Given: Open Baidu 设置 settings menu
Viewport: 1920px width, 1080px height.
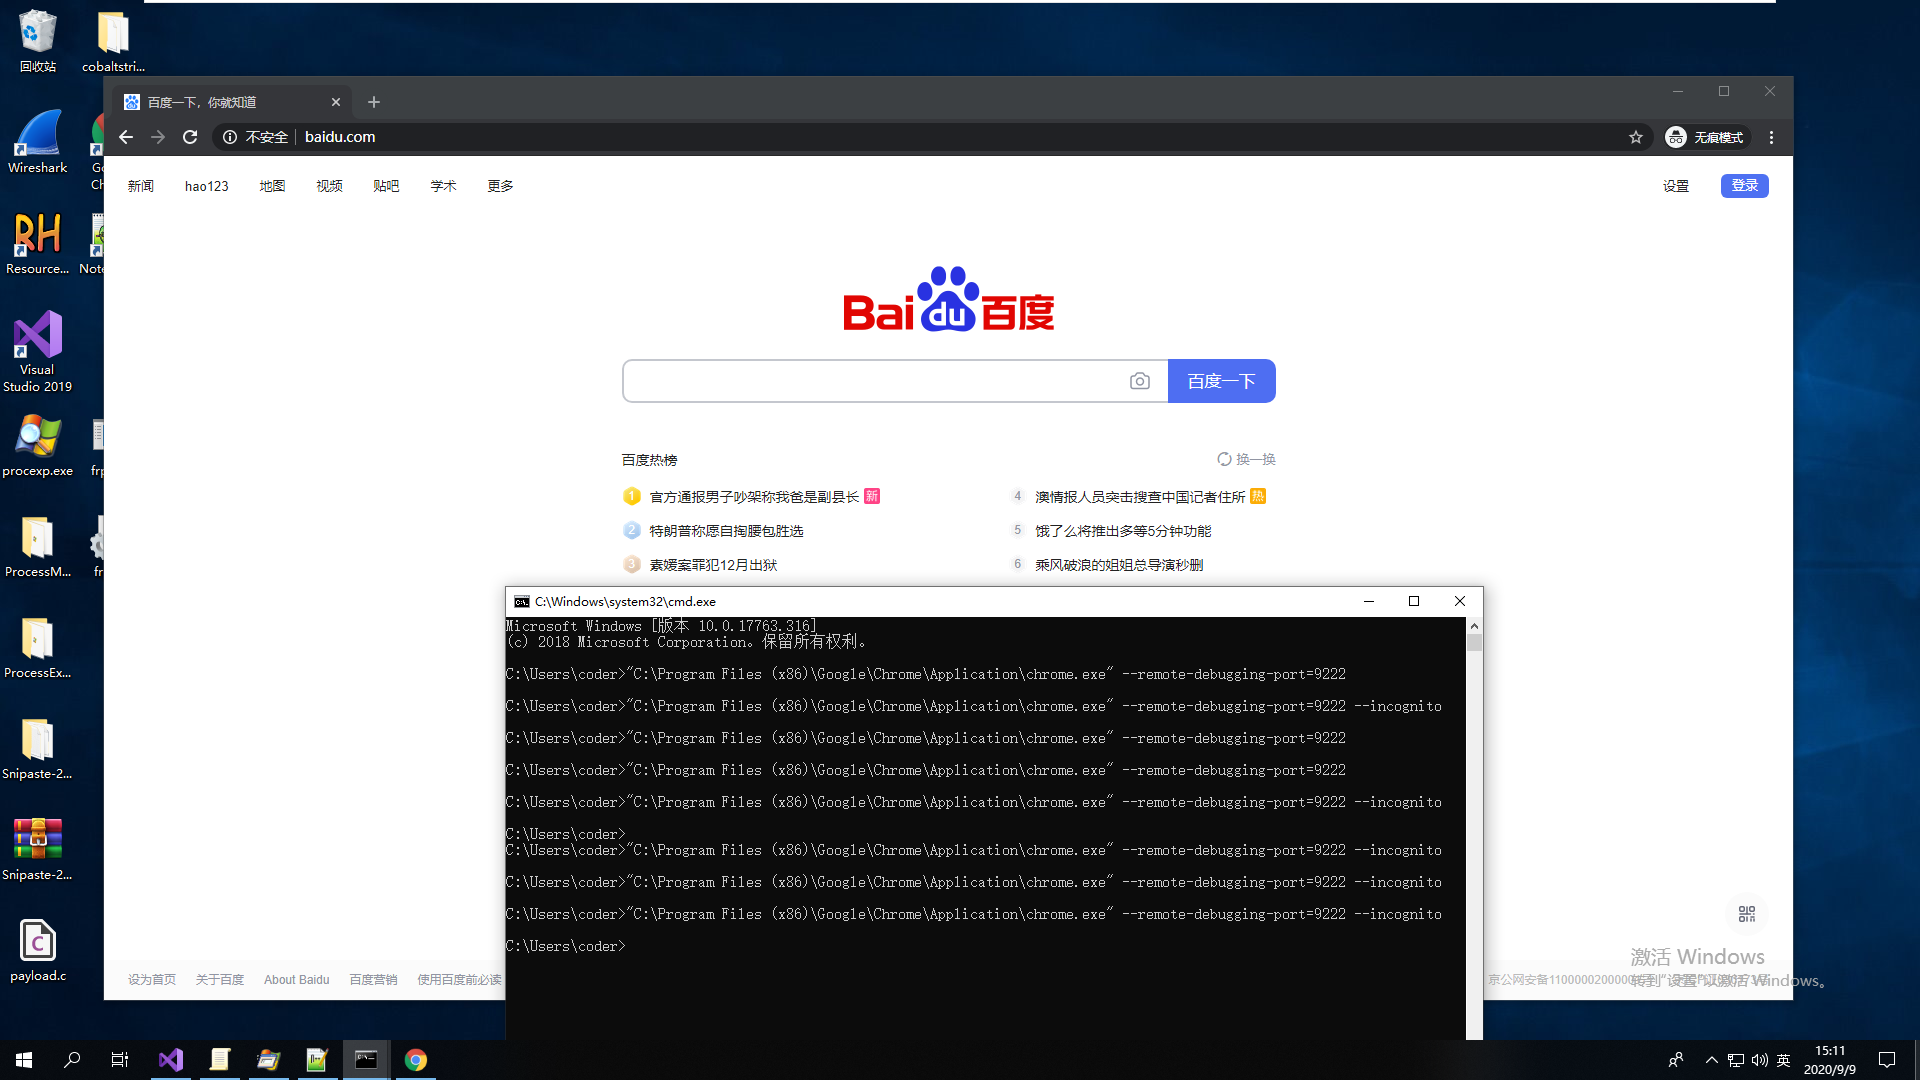Looking at the screenshot, I should 1676,186.
